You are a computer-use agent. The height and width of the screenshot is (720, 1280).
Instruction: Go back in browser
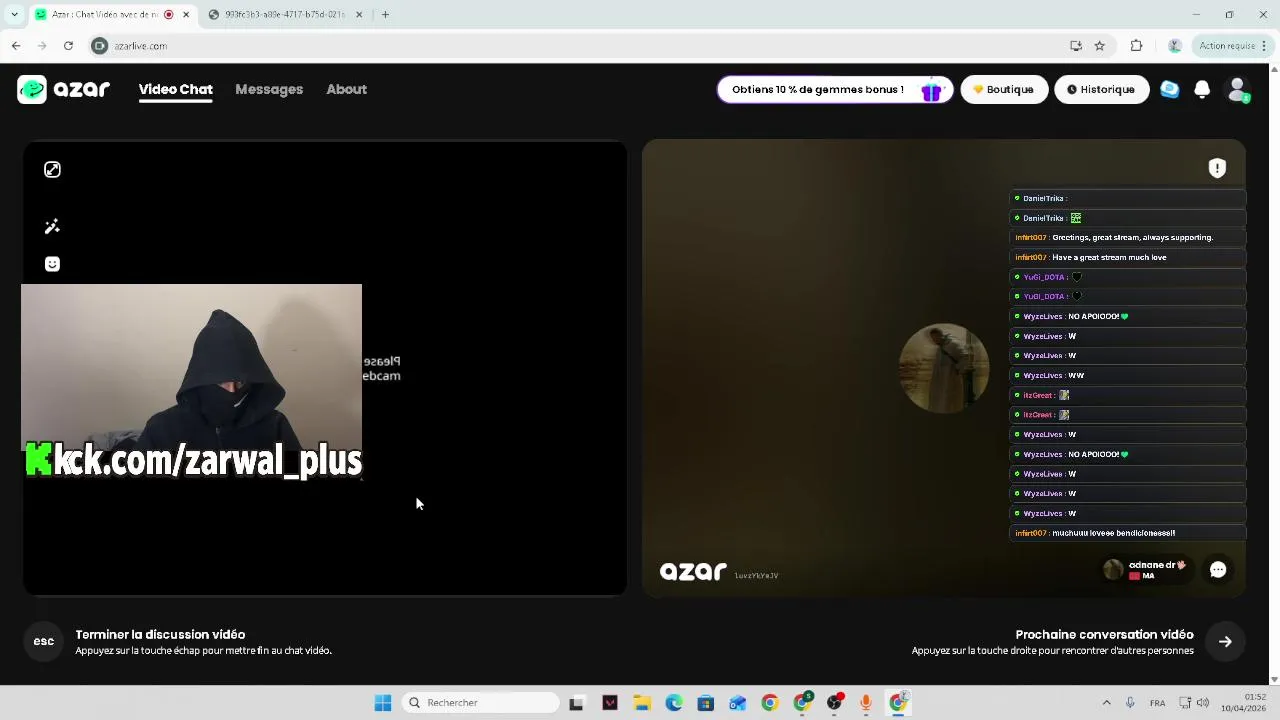[x=16, y=45]
